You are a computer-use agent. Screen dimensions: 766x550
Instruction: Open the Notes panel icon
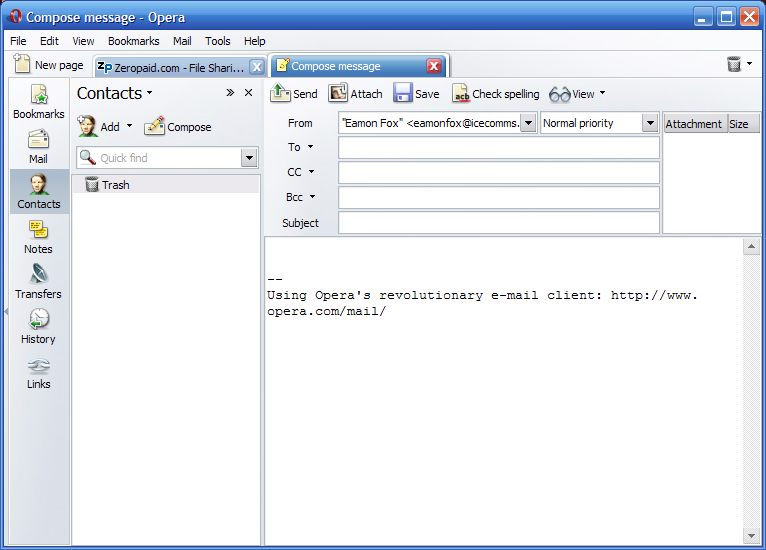39,237
